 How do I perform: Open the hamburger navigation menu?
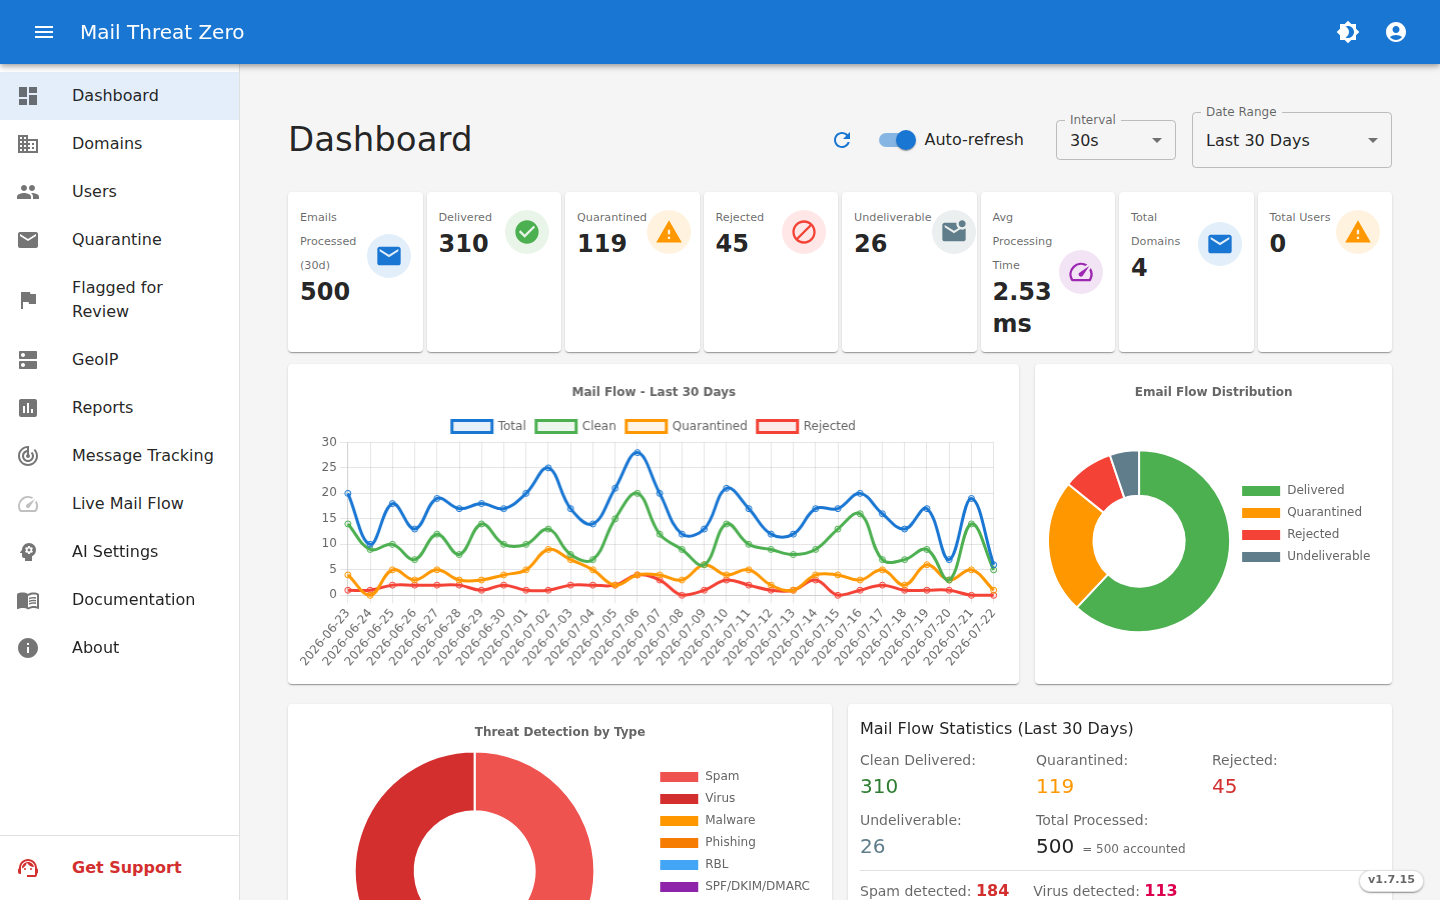tap(44, 32)
